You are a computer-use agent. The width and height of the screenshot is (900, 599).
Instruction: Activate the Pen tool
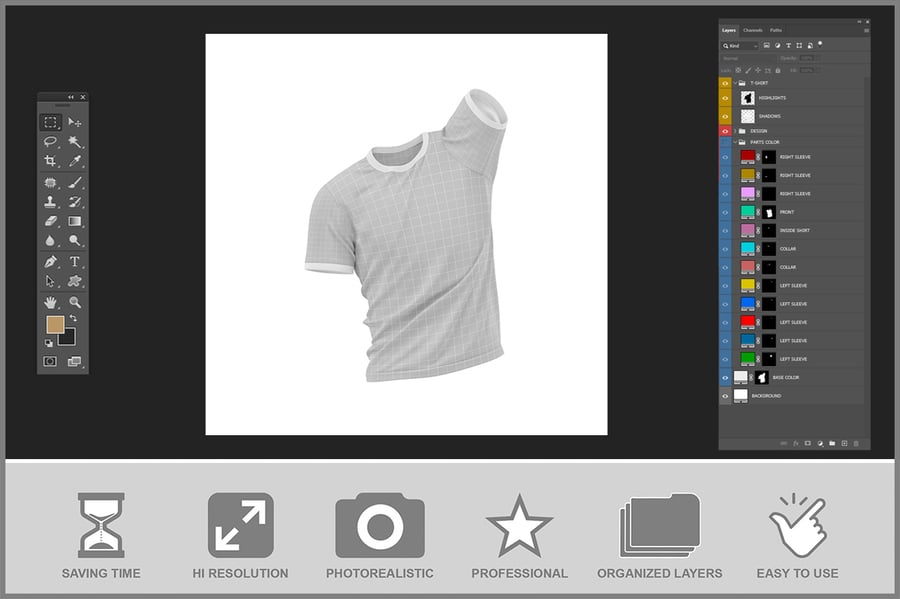49,261
